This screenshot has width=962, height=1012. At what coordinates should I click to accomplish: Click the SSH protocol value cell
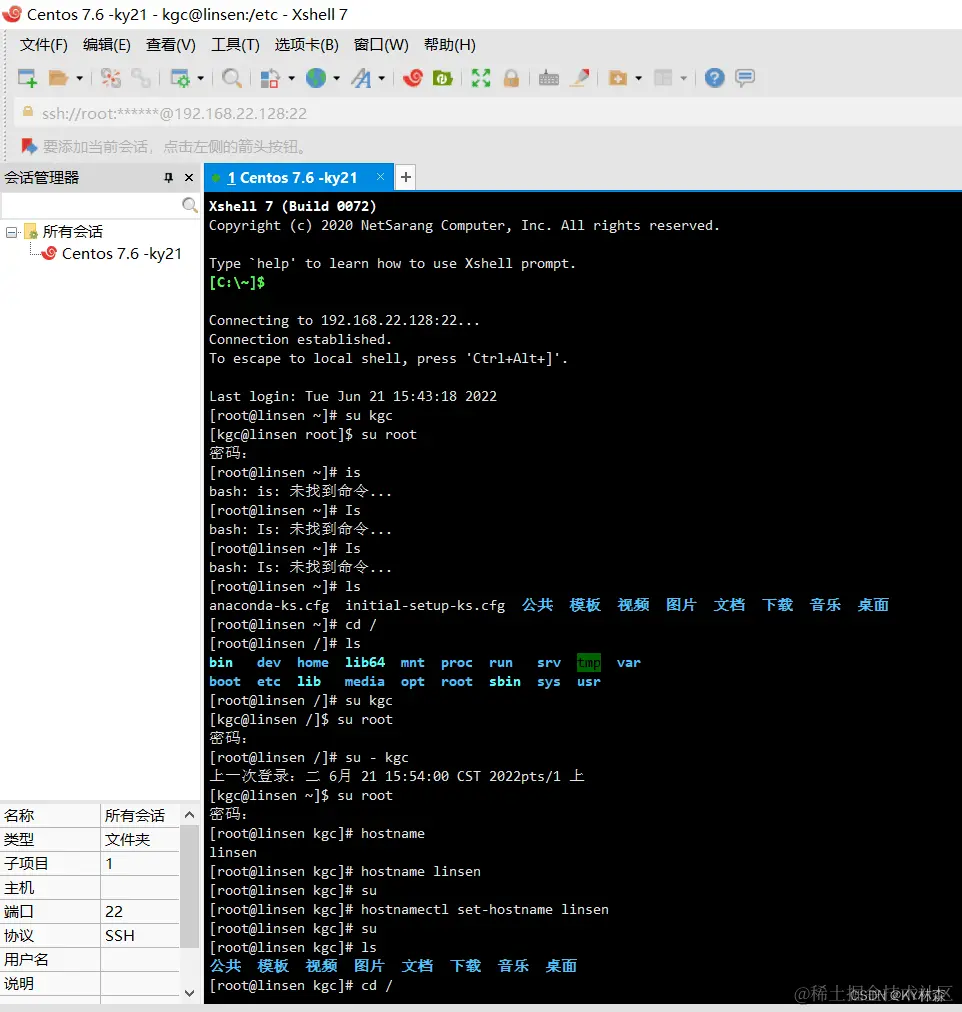point(139,936)
